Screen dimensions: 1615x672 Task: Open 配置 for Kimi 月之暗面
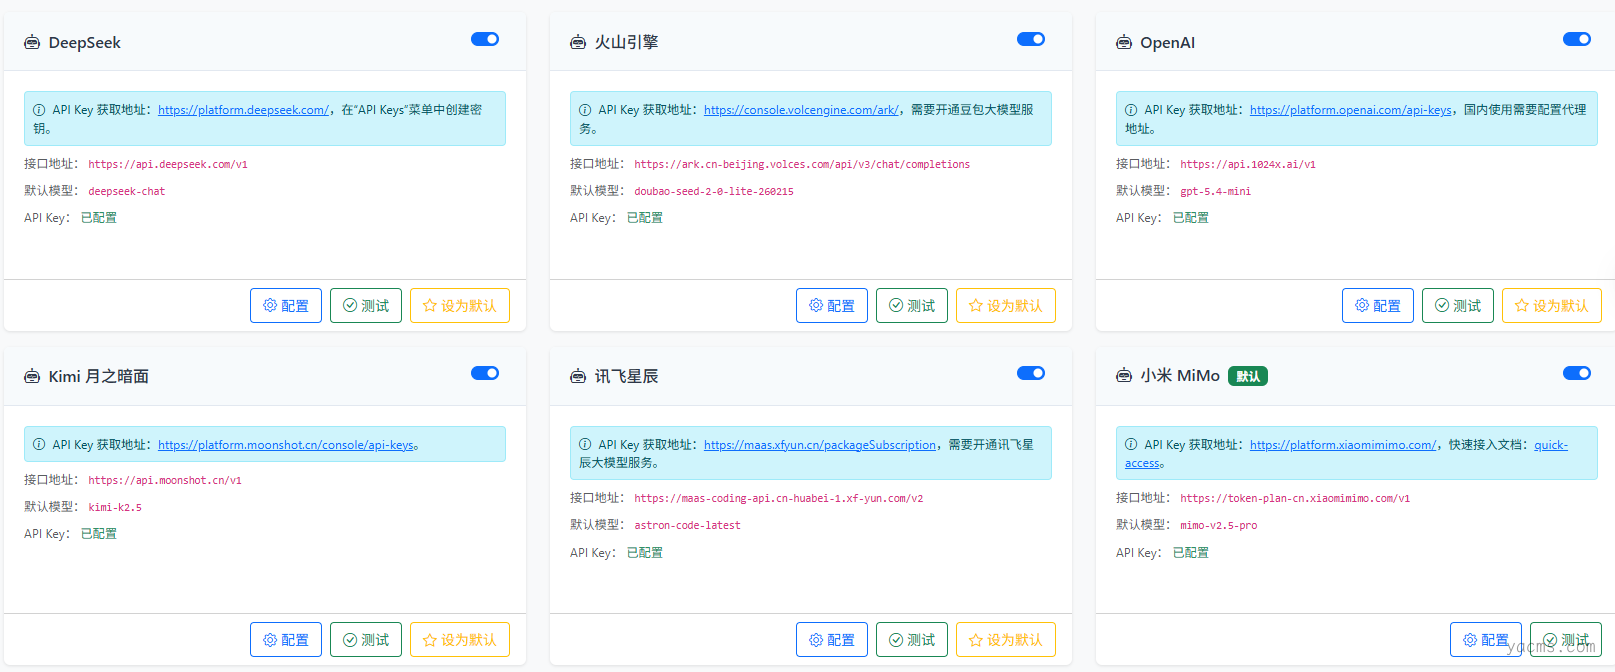click(x=286, y=639)
